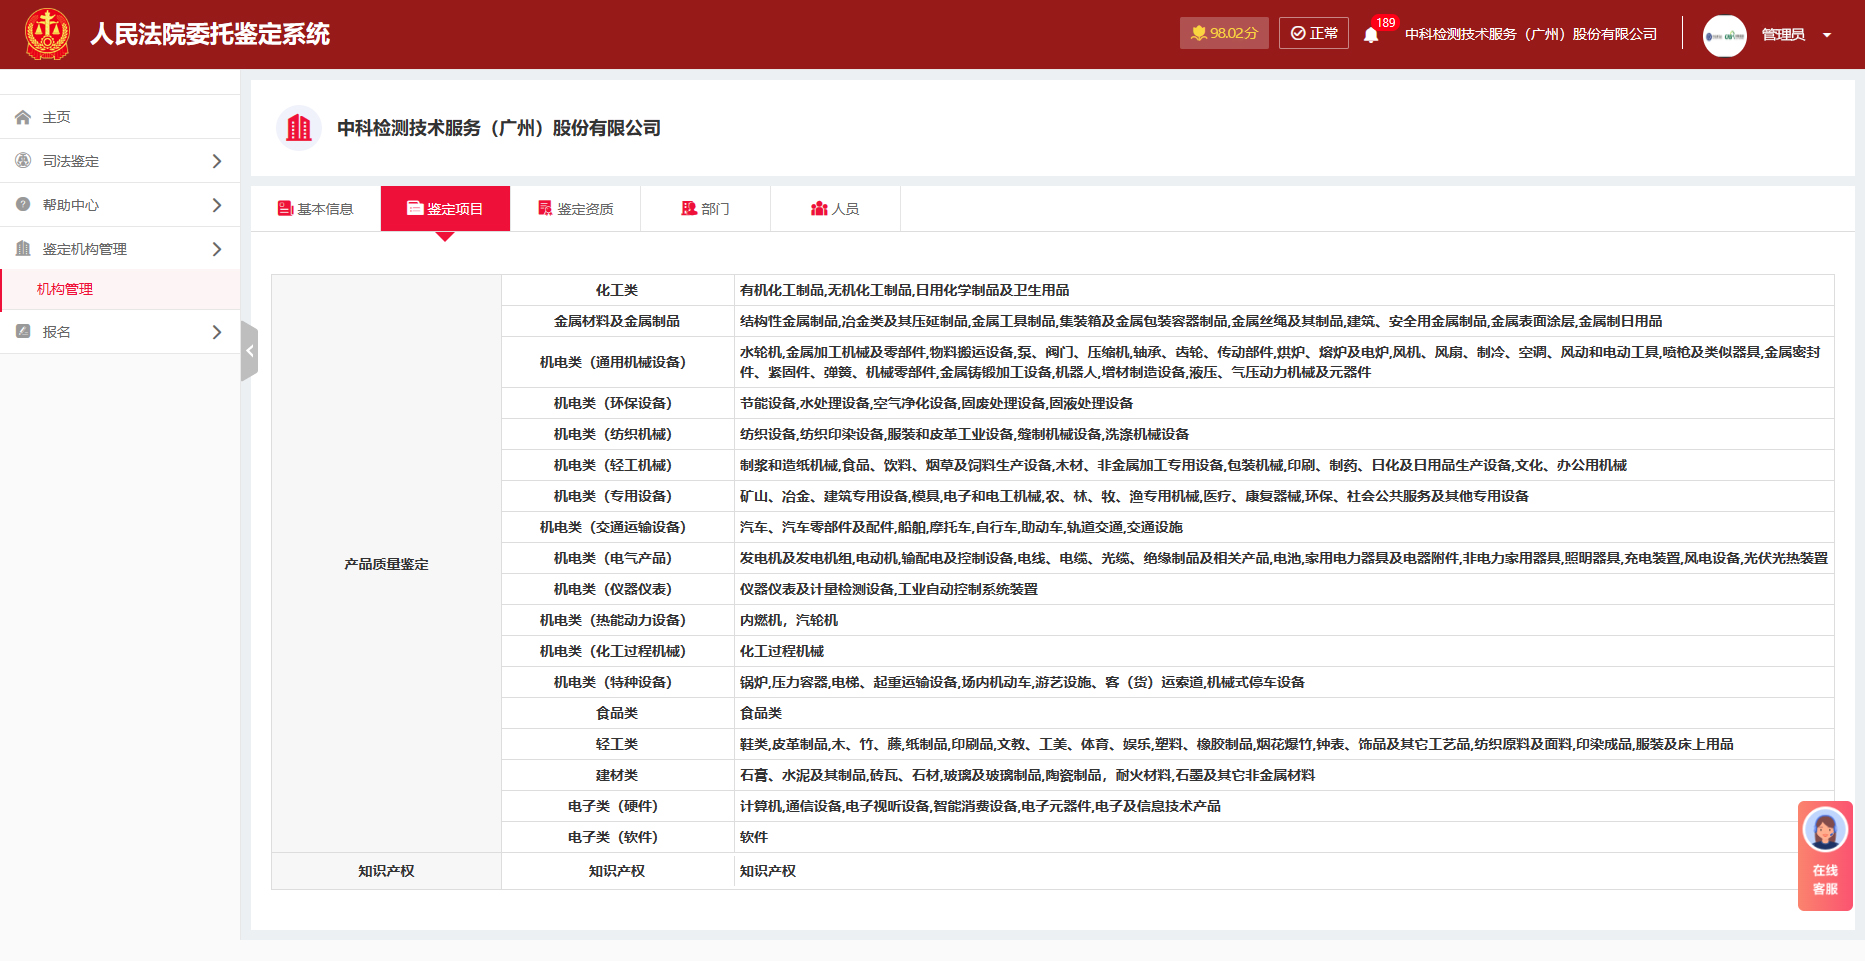Switch to 鉴定资质 tab
The width and height of the screenshot is (1865, 961).
[575, 209]
